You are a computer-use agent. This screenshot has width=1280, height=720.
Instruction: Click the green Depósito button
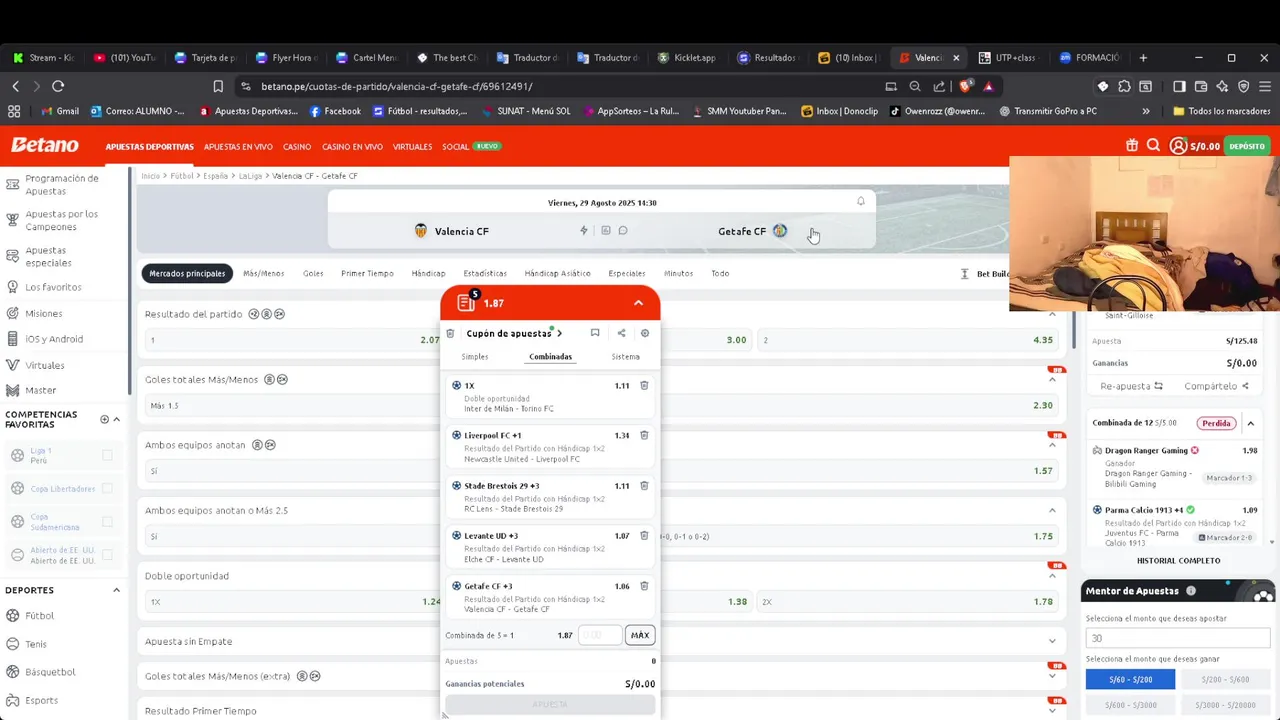pyautogui.click(x=1247, y=146)
